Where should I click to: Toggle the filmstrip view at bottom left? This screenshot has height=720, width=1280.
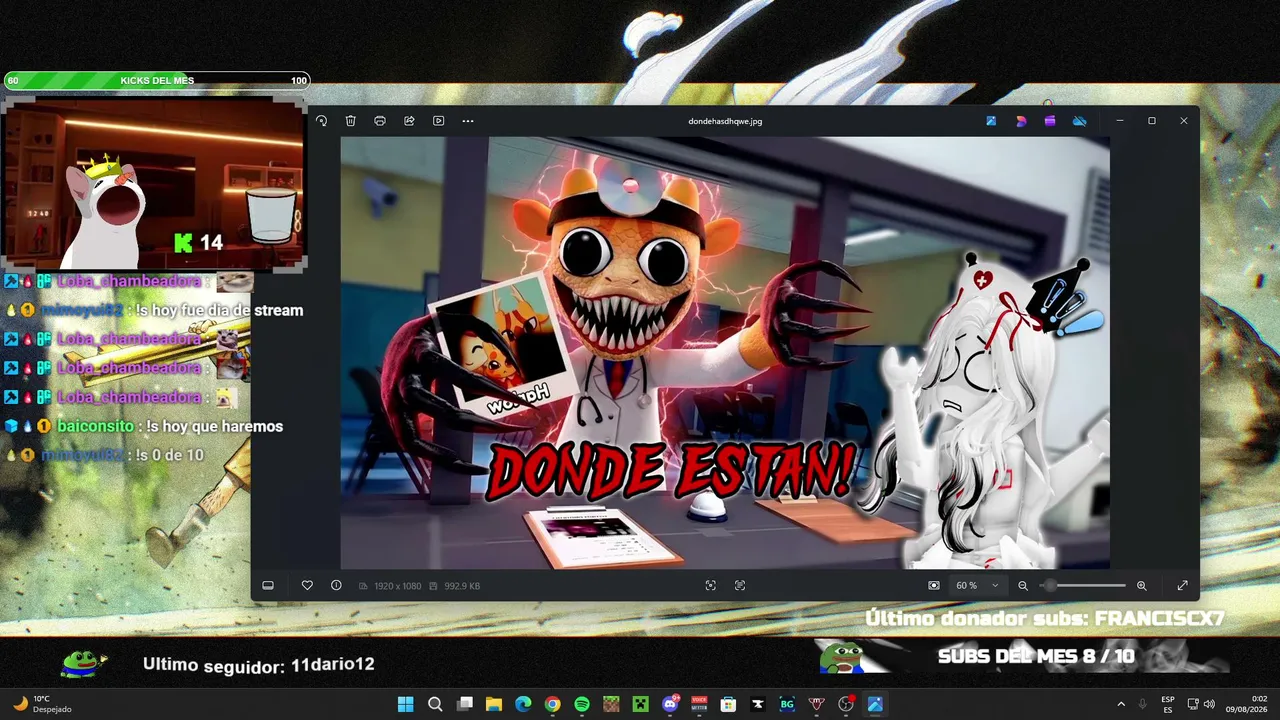[x=268, y=586]
